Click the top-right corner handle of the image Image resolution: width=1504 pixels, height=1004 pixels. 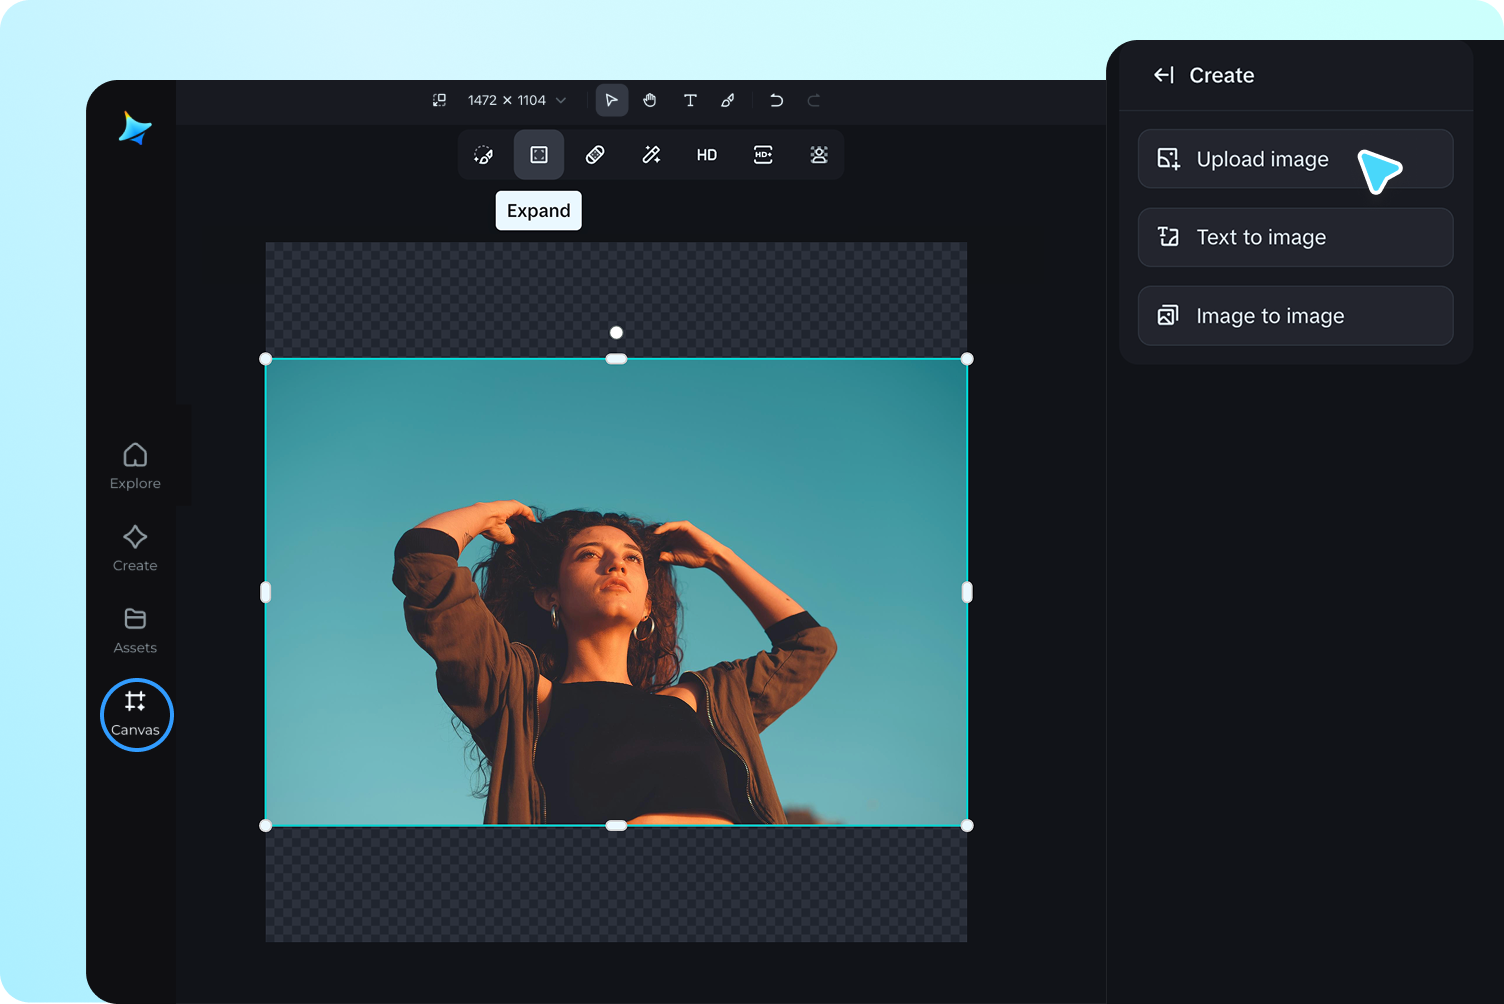[967, 359]
